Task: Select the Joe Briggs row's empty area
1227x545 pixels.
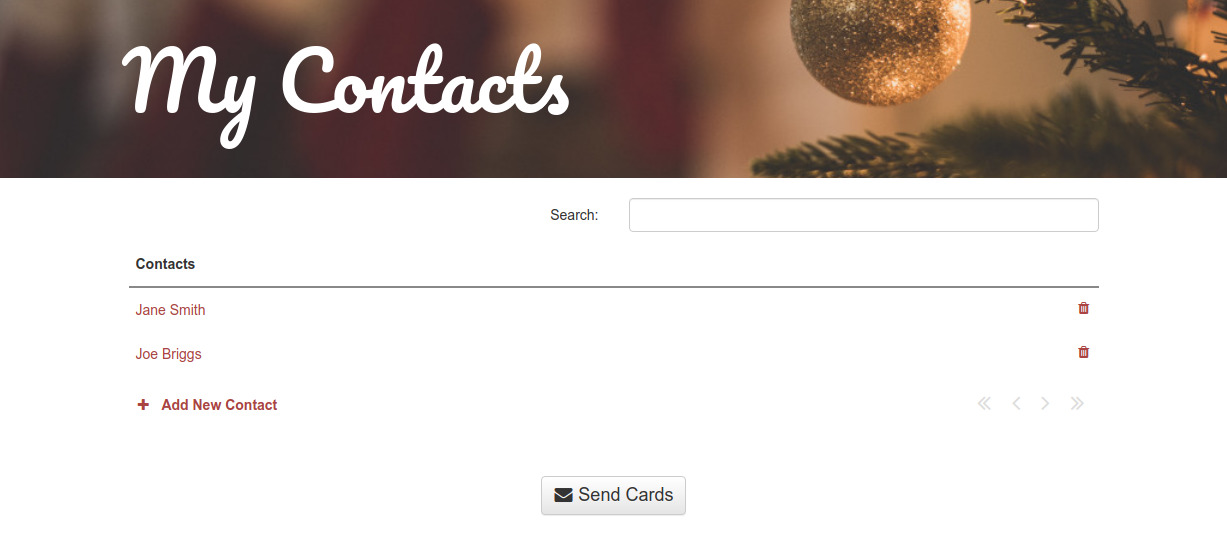Action: point(640,354)
